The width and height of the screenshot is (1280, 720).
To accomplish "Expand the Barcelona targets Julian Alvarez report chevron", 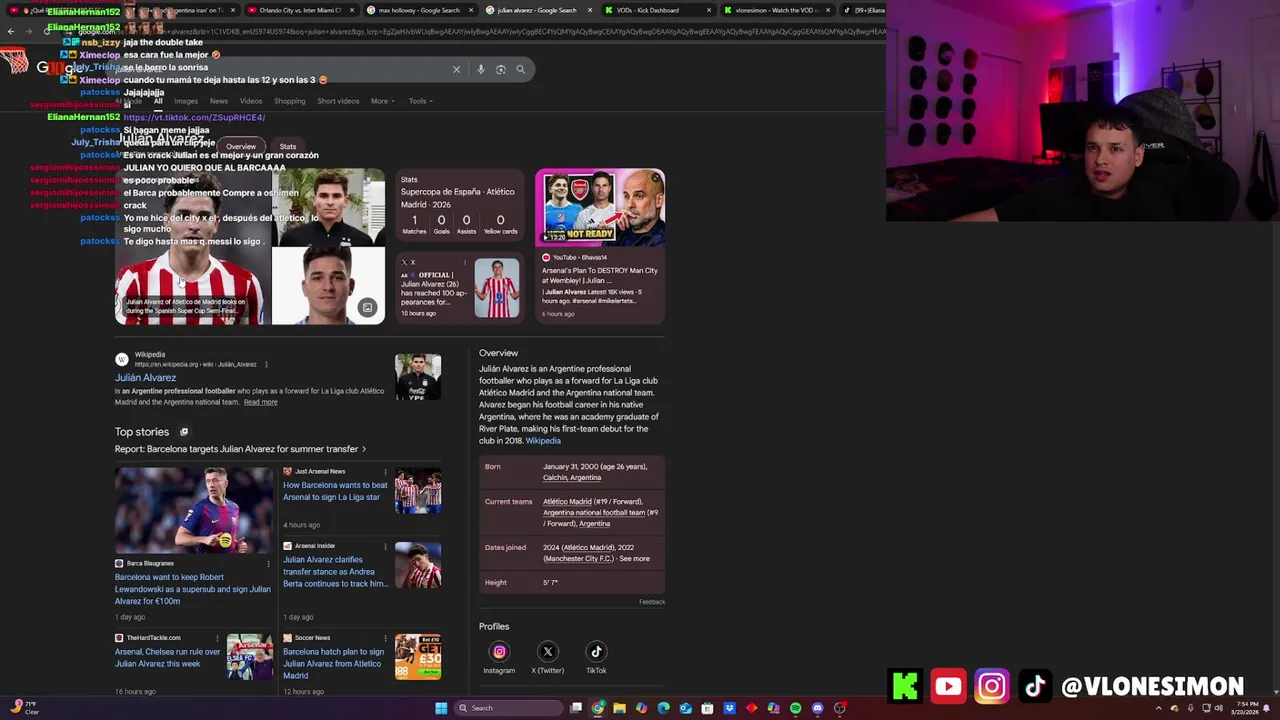I will coord(364,449).
